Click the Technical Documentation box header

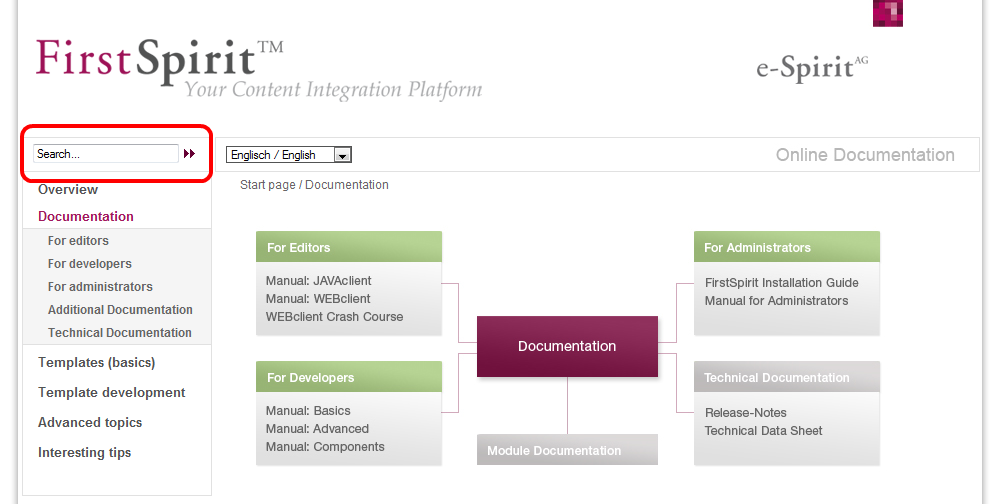[787, 377]
